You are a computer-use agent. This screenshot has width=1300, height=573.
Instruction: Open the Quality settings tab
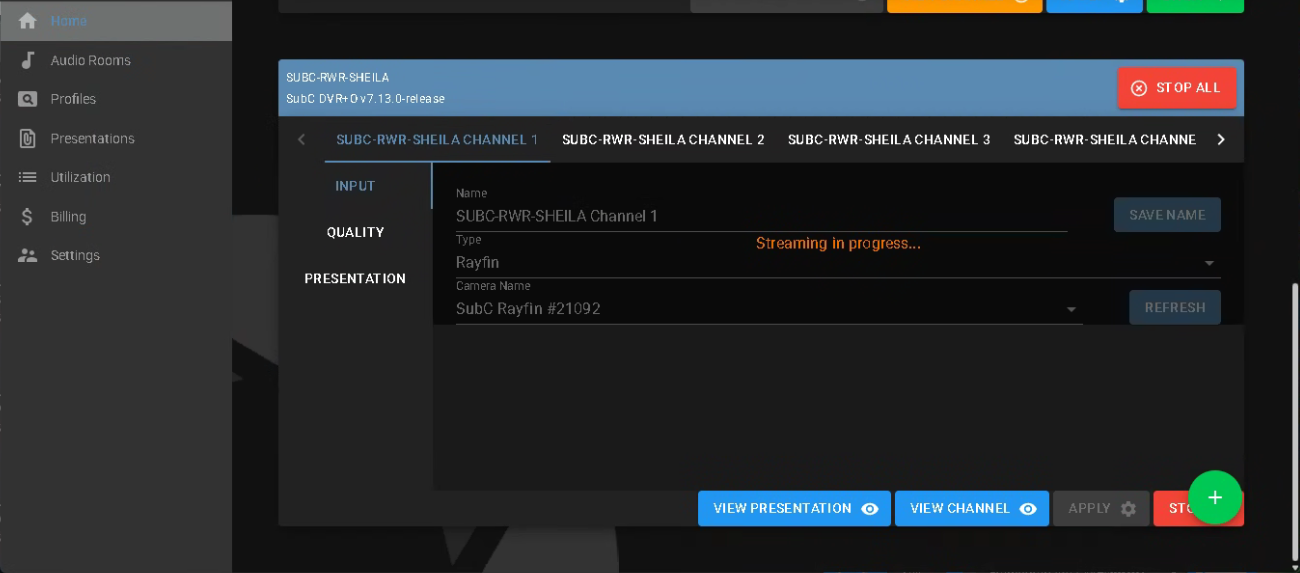355,232
